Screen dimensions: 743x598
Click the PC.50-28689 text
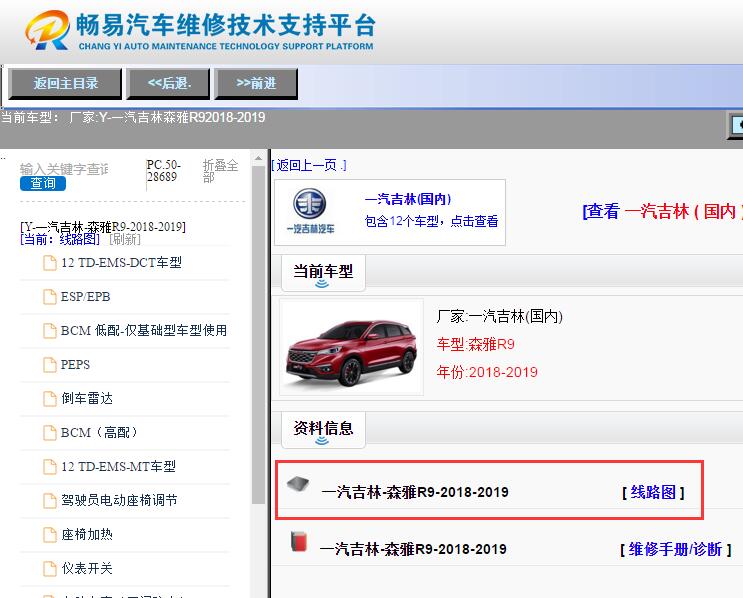pyautogui.click(x=163, y=171)
